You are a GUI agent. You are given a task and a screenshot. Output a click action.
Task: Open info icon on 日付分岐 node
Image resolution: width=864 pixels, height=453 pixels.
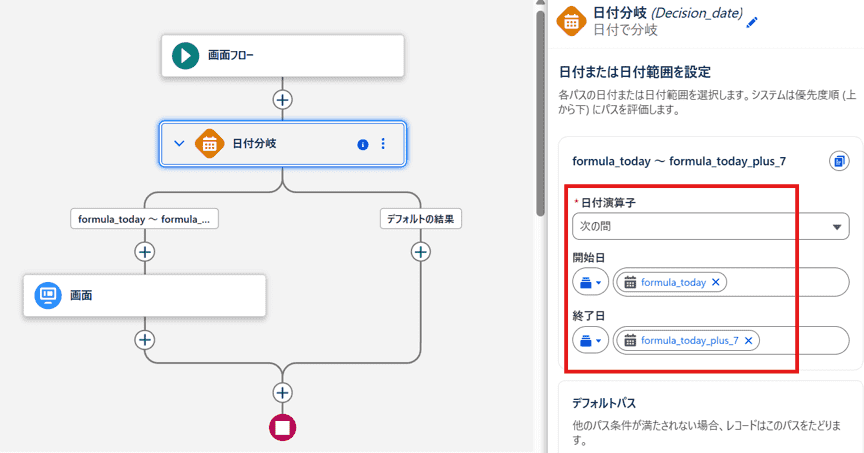point(363,144)
